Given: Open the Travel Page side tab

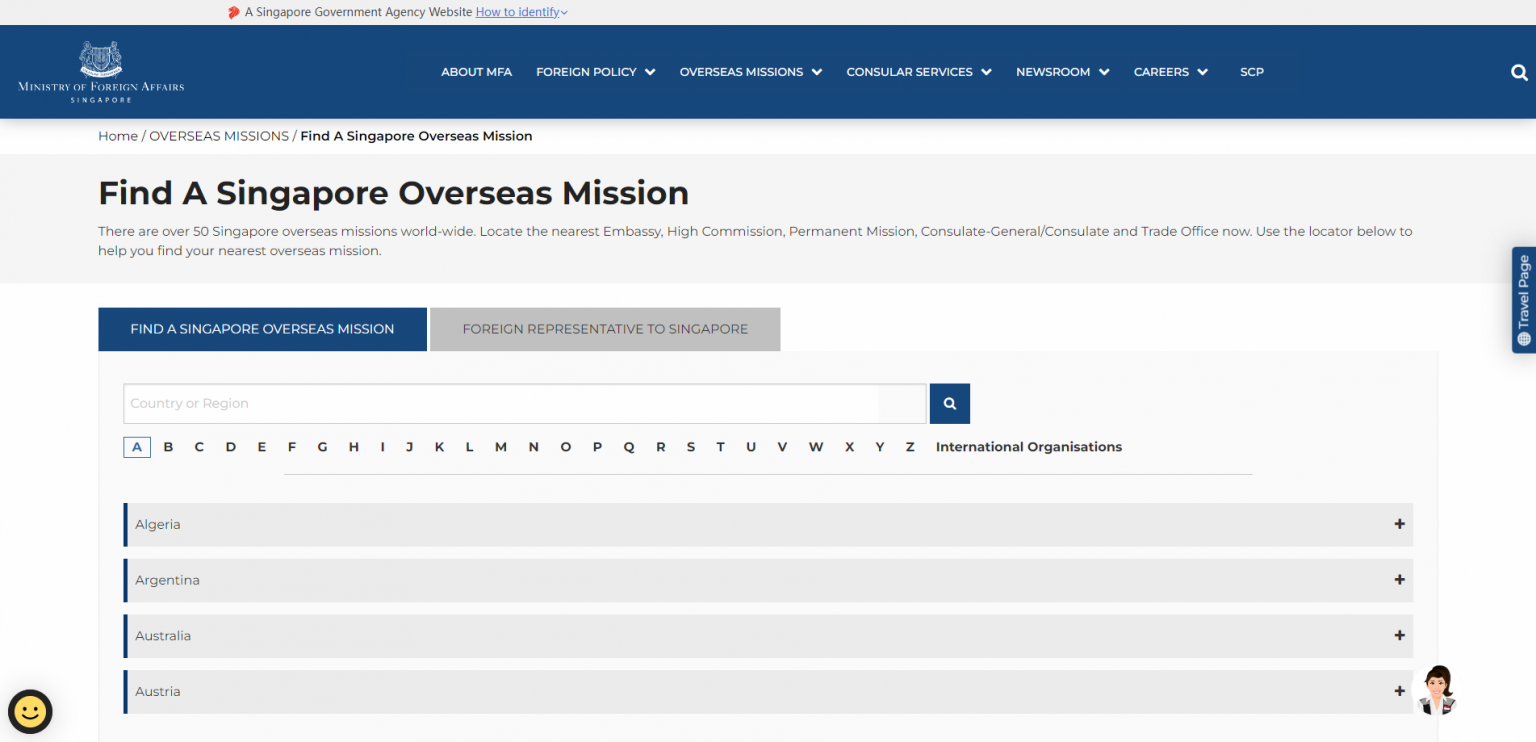Looking at the screenshot, I should [x=1523, y=300].
